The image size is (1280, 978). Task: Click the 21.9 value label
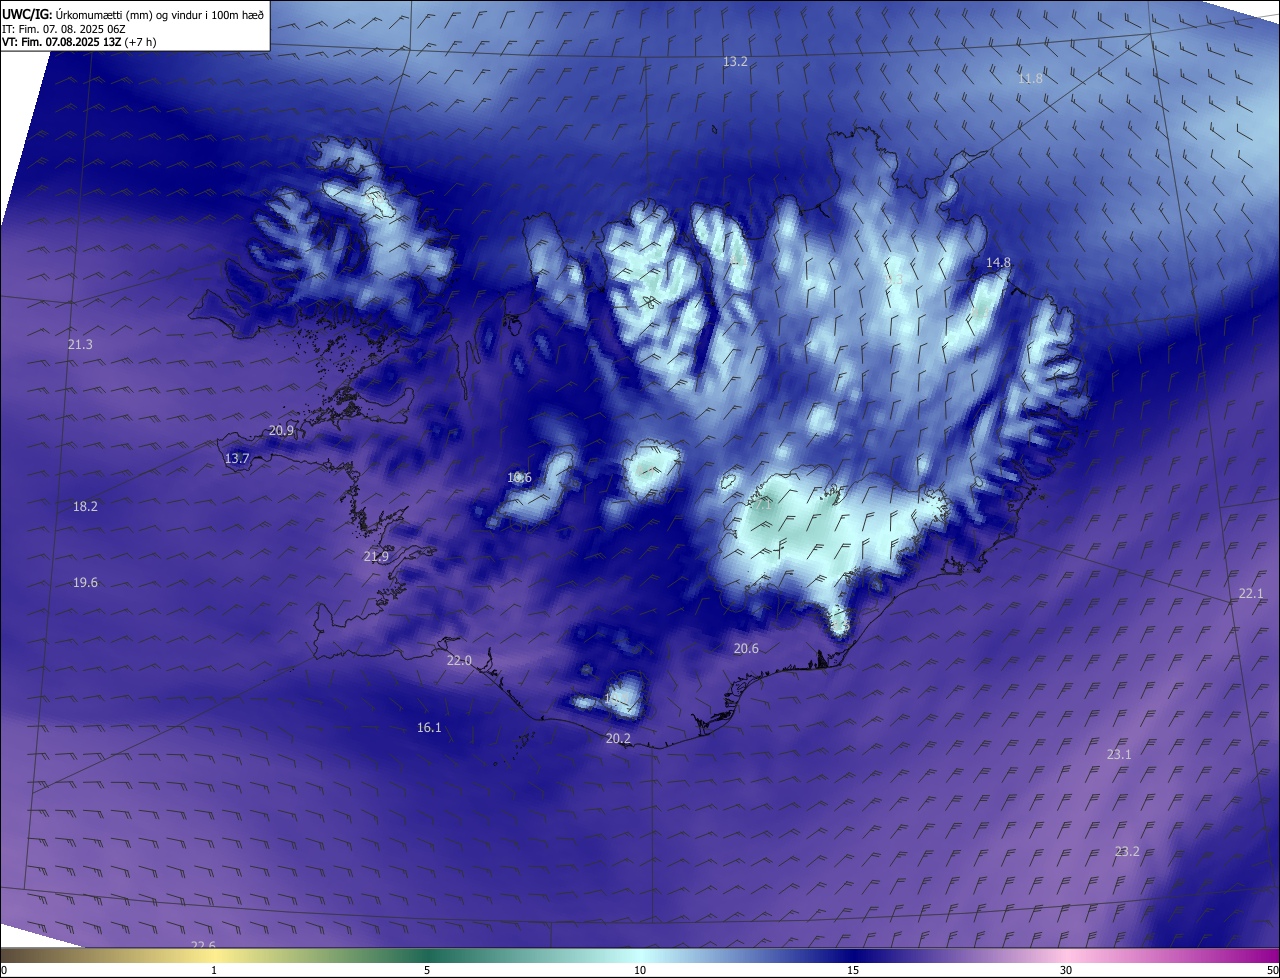pyautogui.click(x=376, y=556)
